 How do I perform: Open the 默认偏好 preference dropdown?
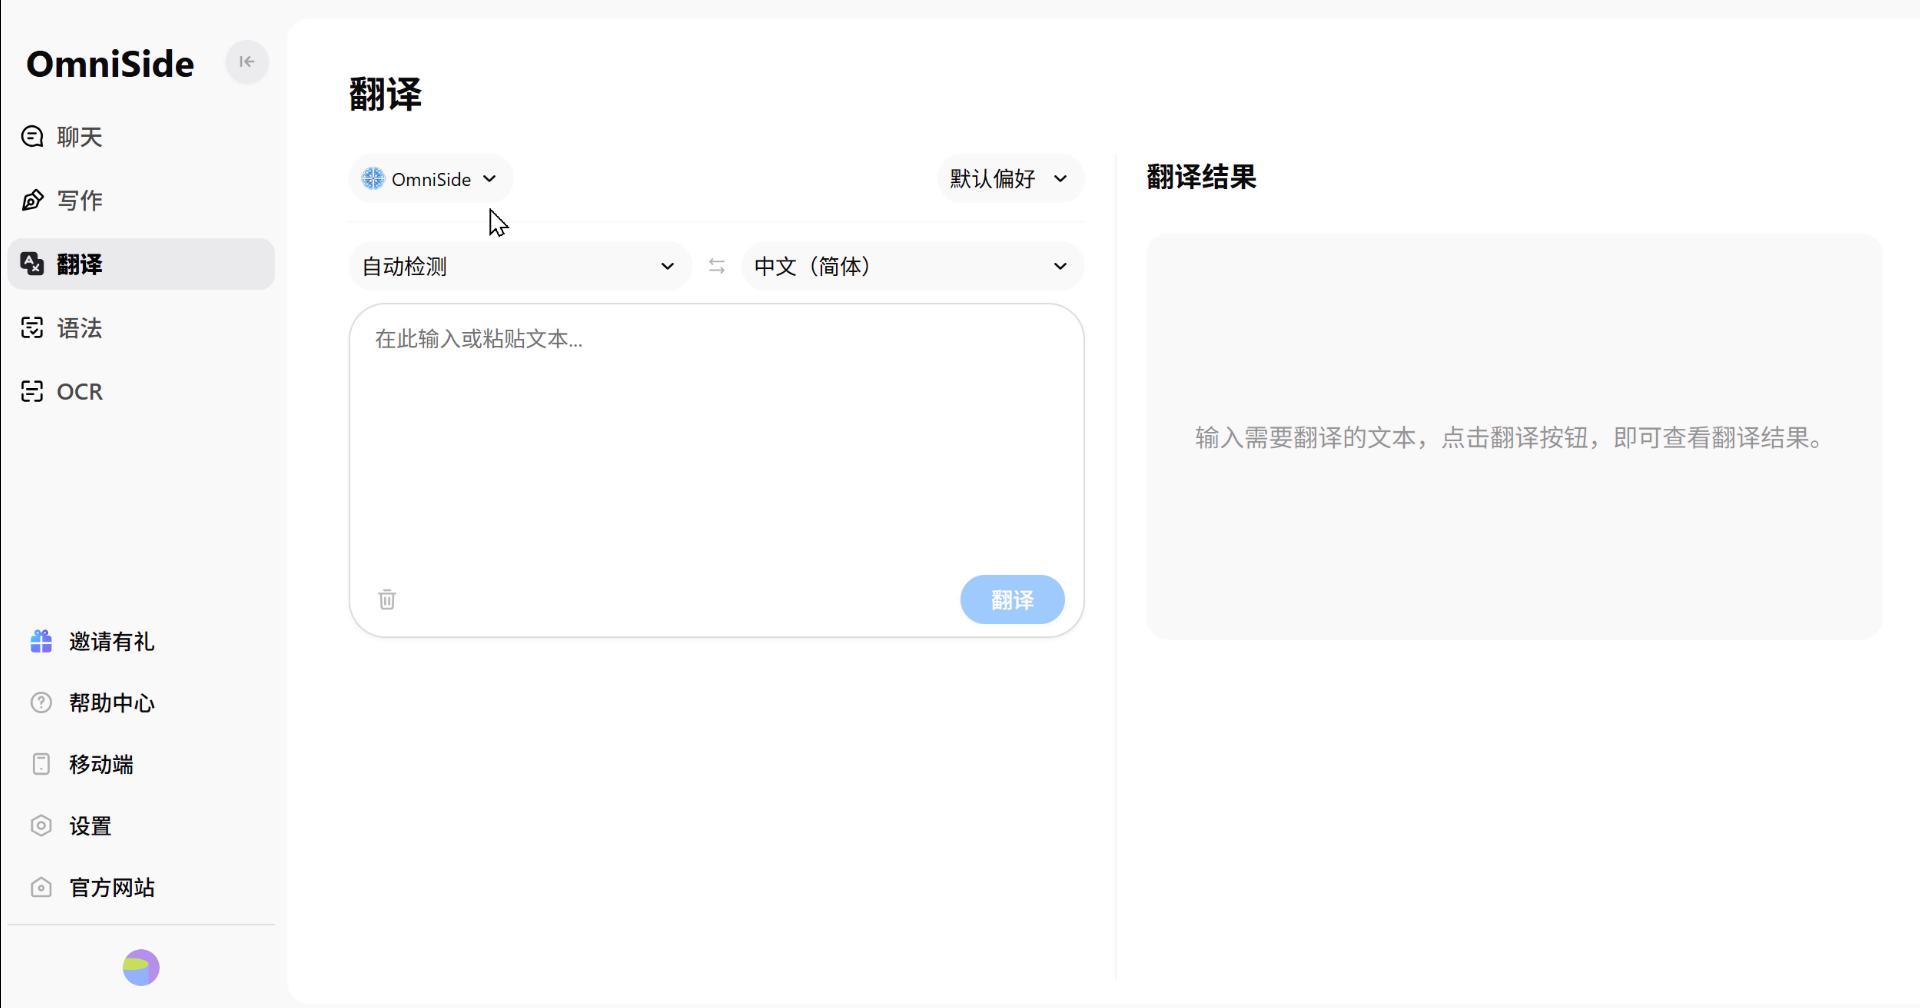pyautogui.click(x=1009, y=179)
